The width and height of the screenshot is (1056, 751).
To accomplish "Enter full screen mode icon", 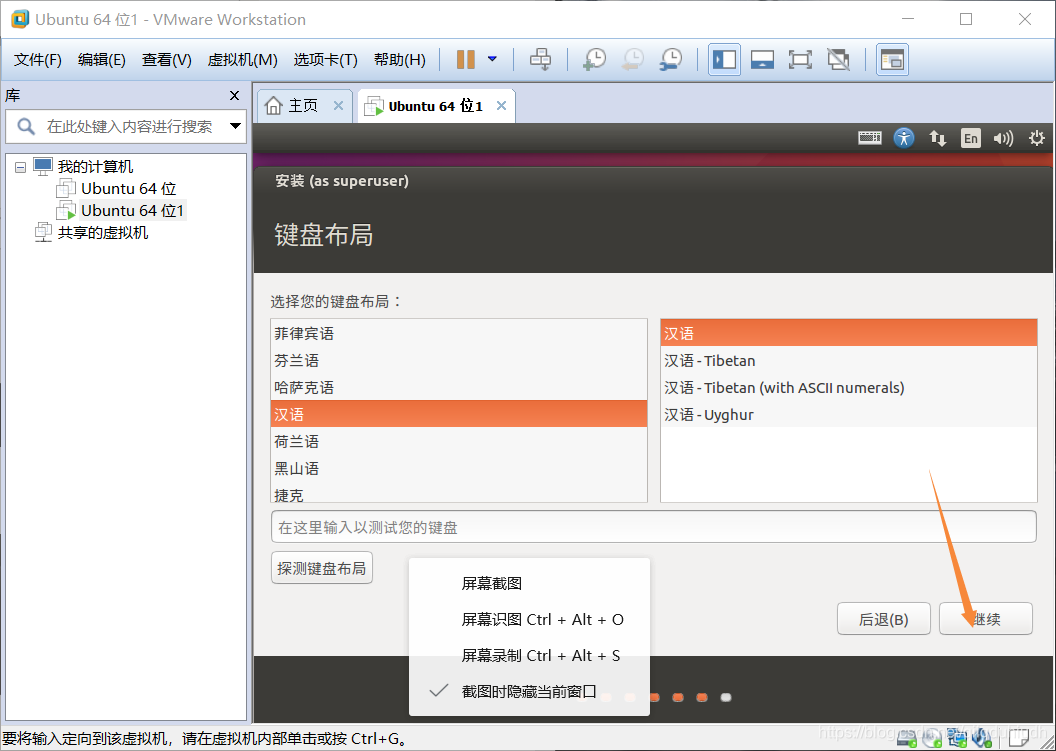I will point(800,59).
